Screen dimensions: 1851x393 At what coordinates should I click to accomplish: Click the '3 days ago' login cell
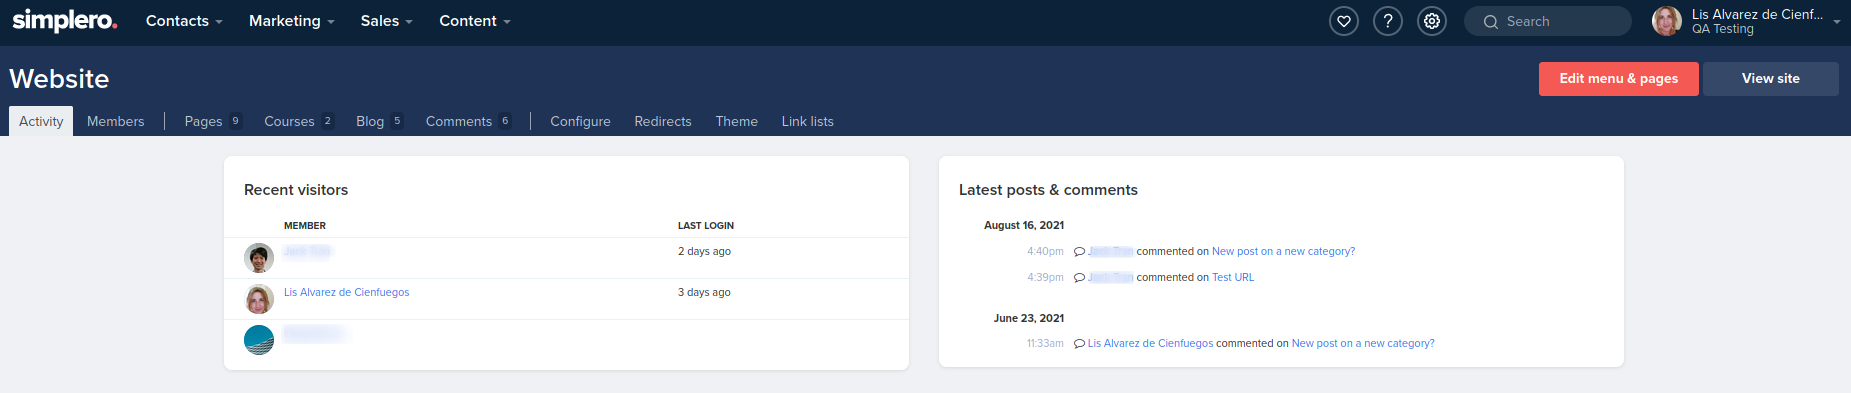coord(704,293)
